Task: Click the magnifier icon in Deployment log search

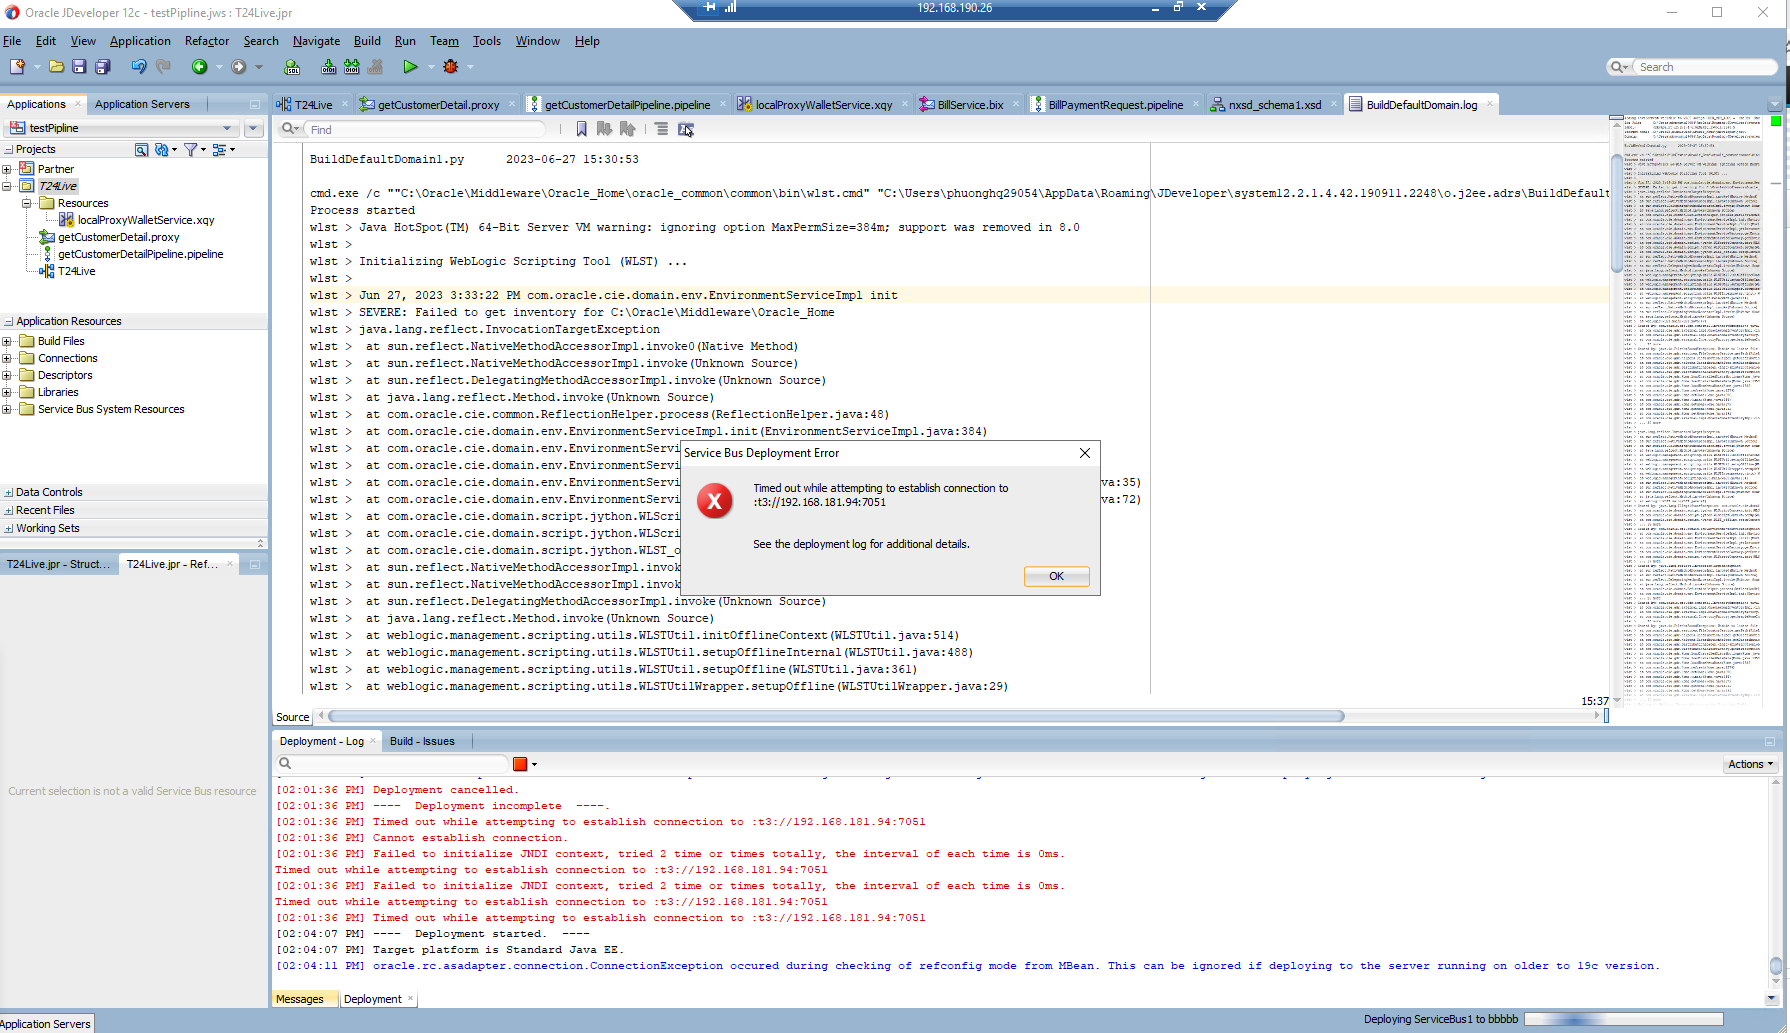Action: coord(285,764)
